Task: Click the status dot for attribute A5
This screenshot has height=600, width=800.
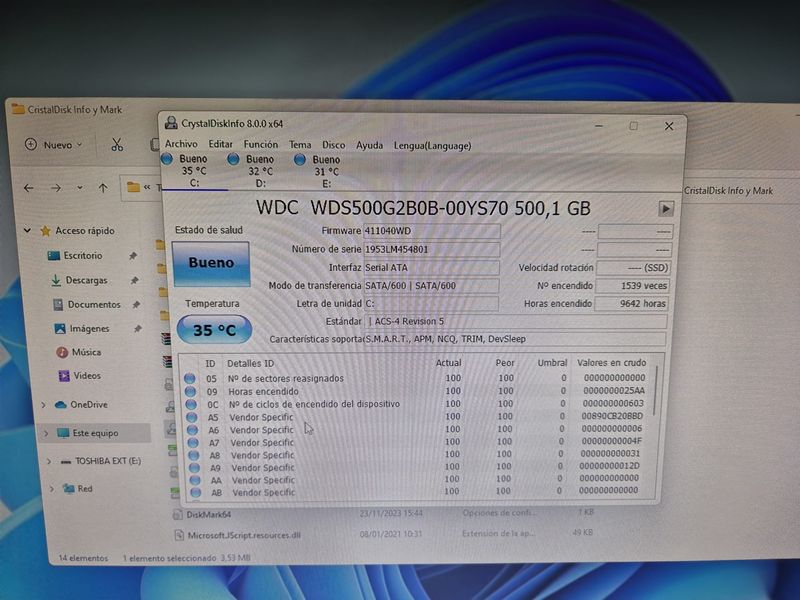Action: (192, 417)
